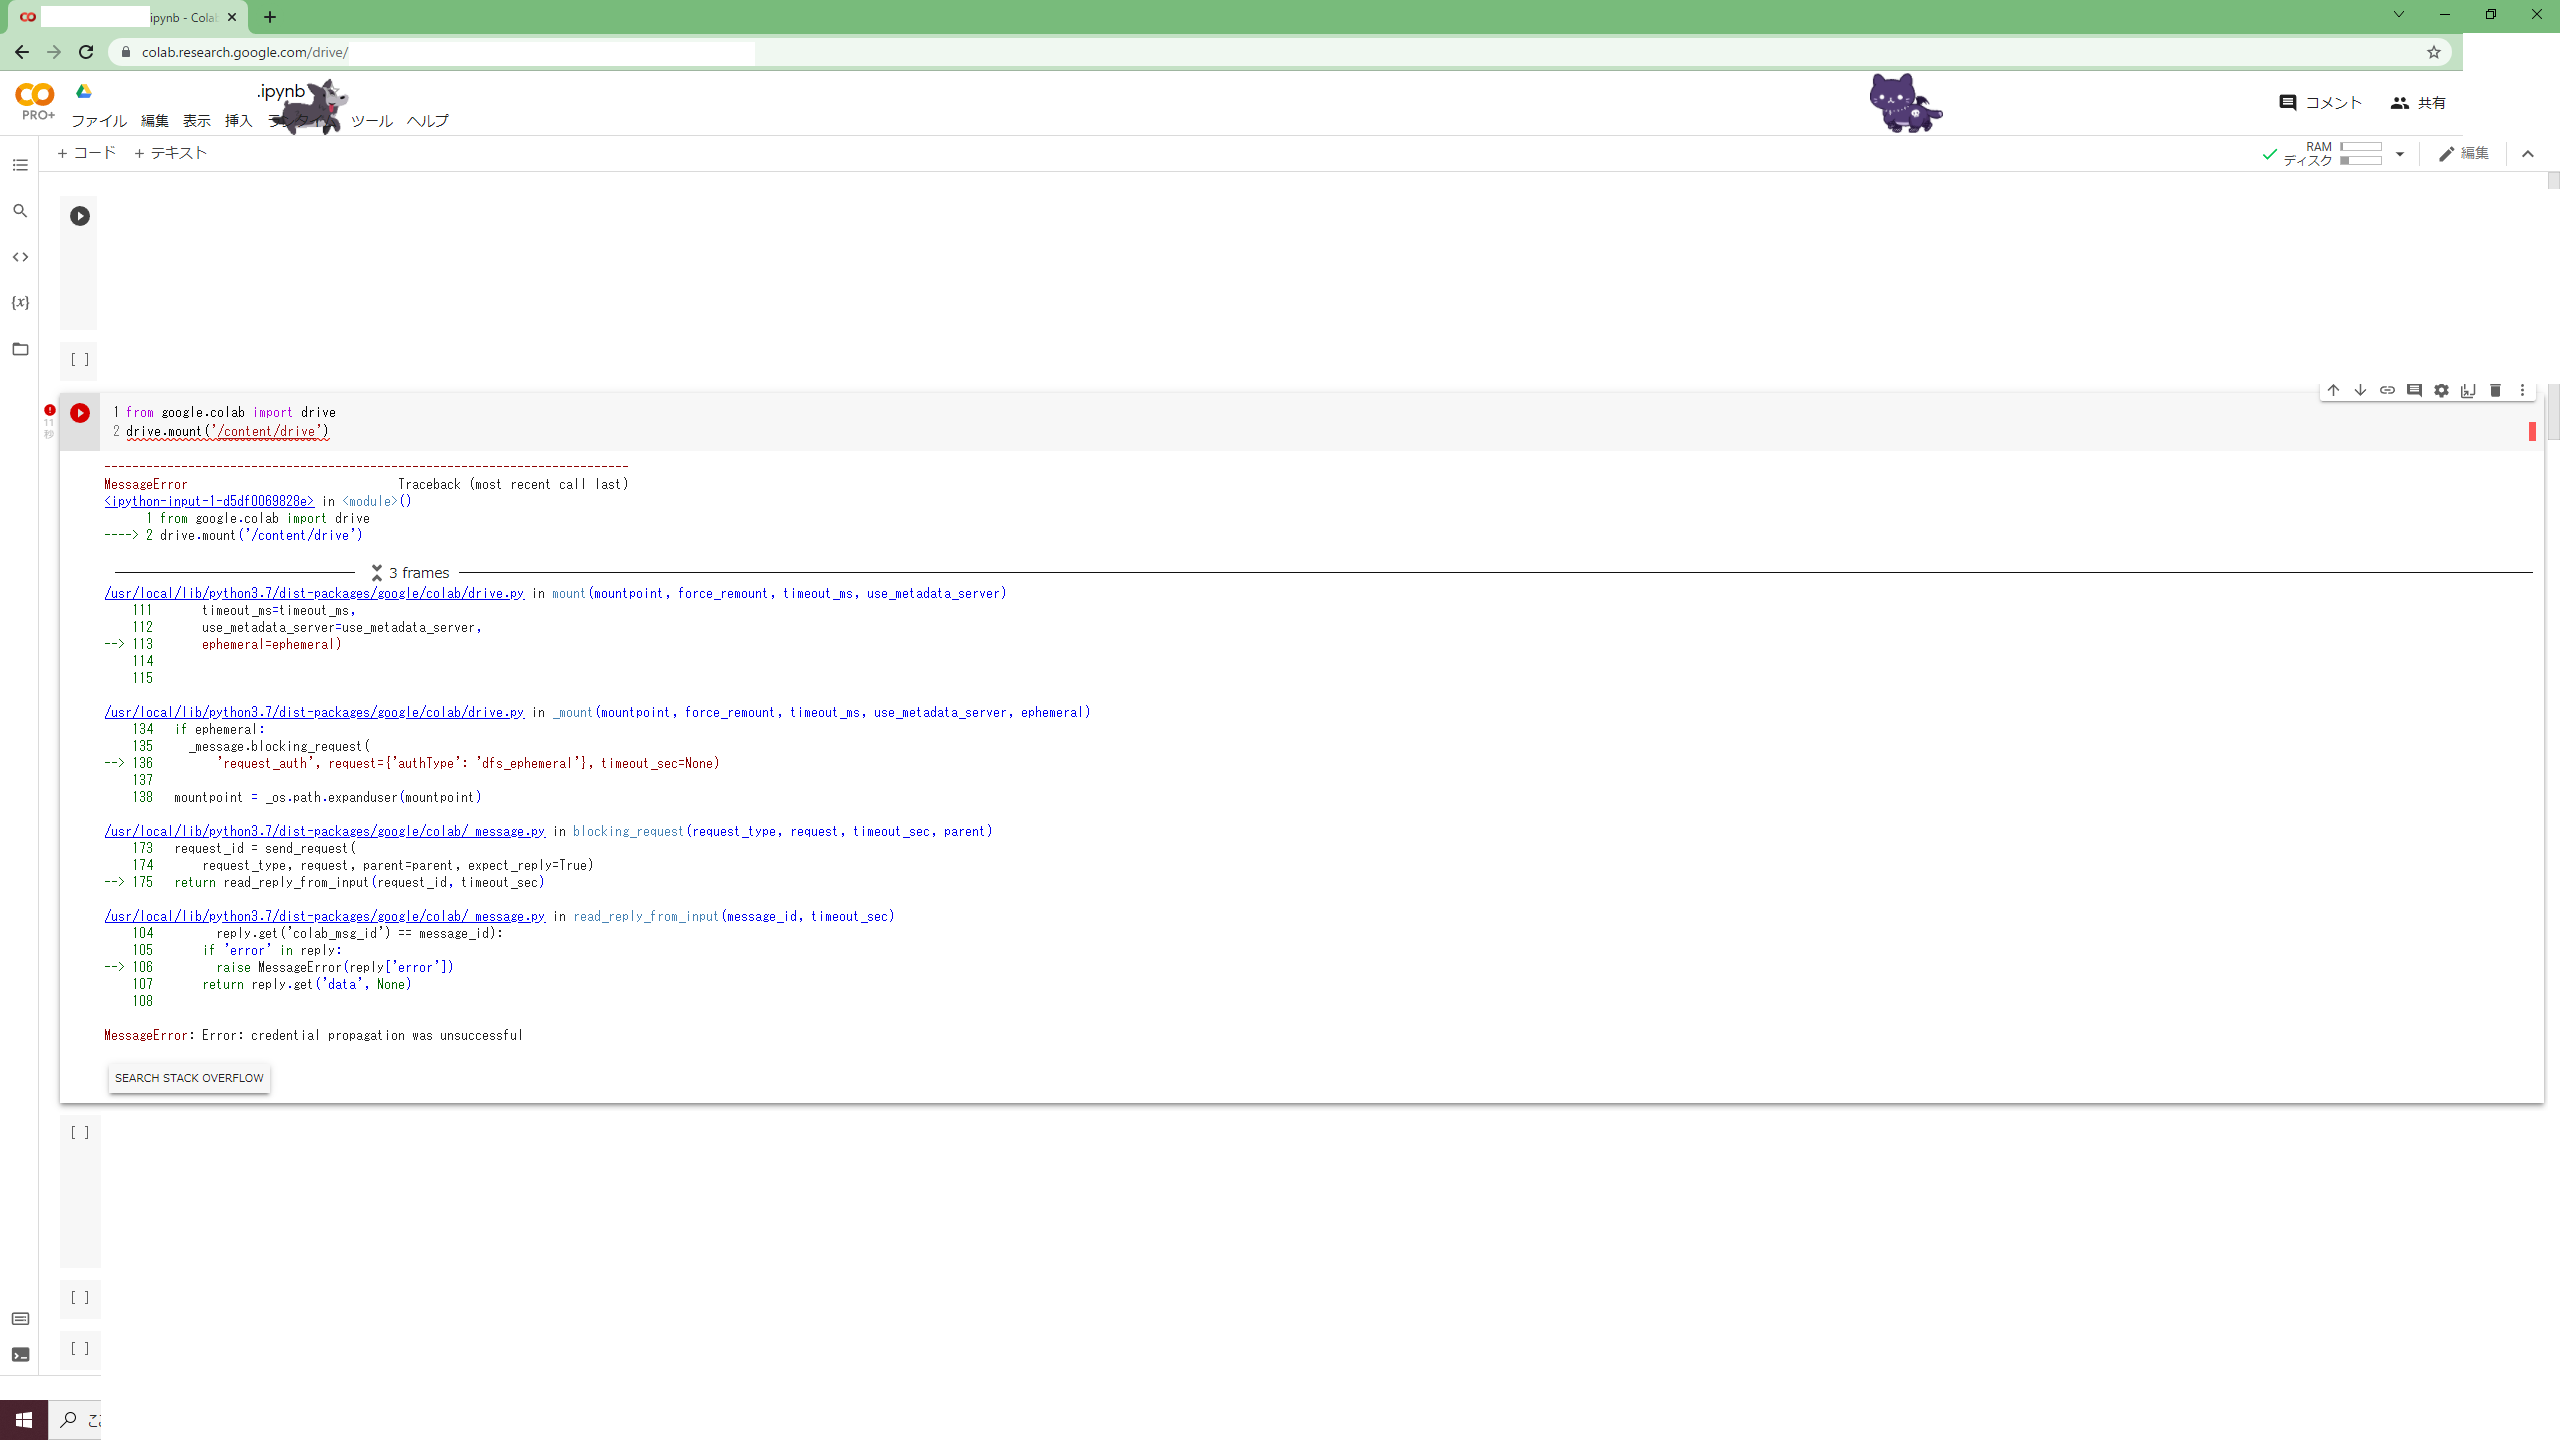Image resolution: width=2560 pixels, height=1440 pixels.
Task: Mirror cell in tab icon
Action: [2468, 390]
